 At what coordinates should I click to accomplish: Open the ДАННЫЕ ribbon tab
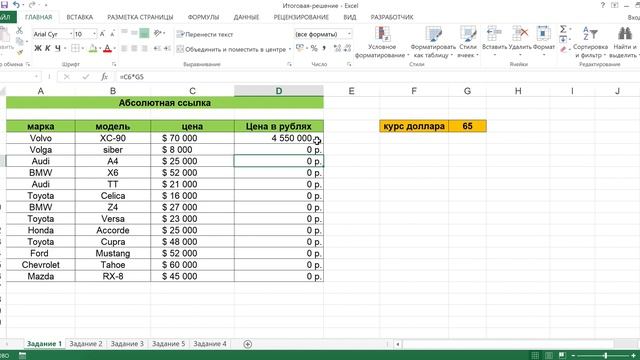[x=246, y=17]
